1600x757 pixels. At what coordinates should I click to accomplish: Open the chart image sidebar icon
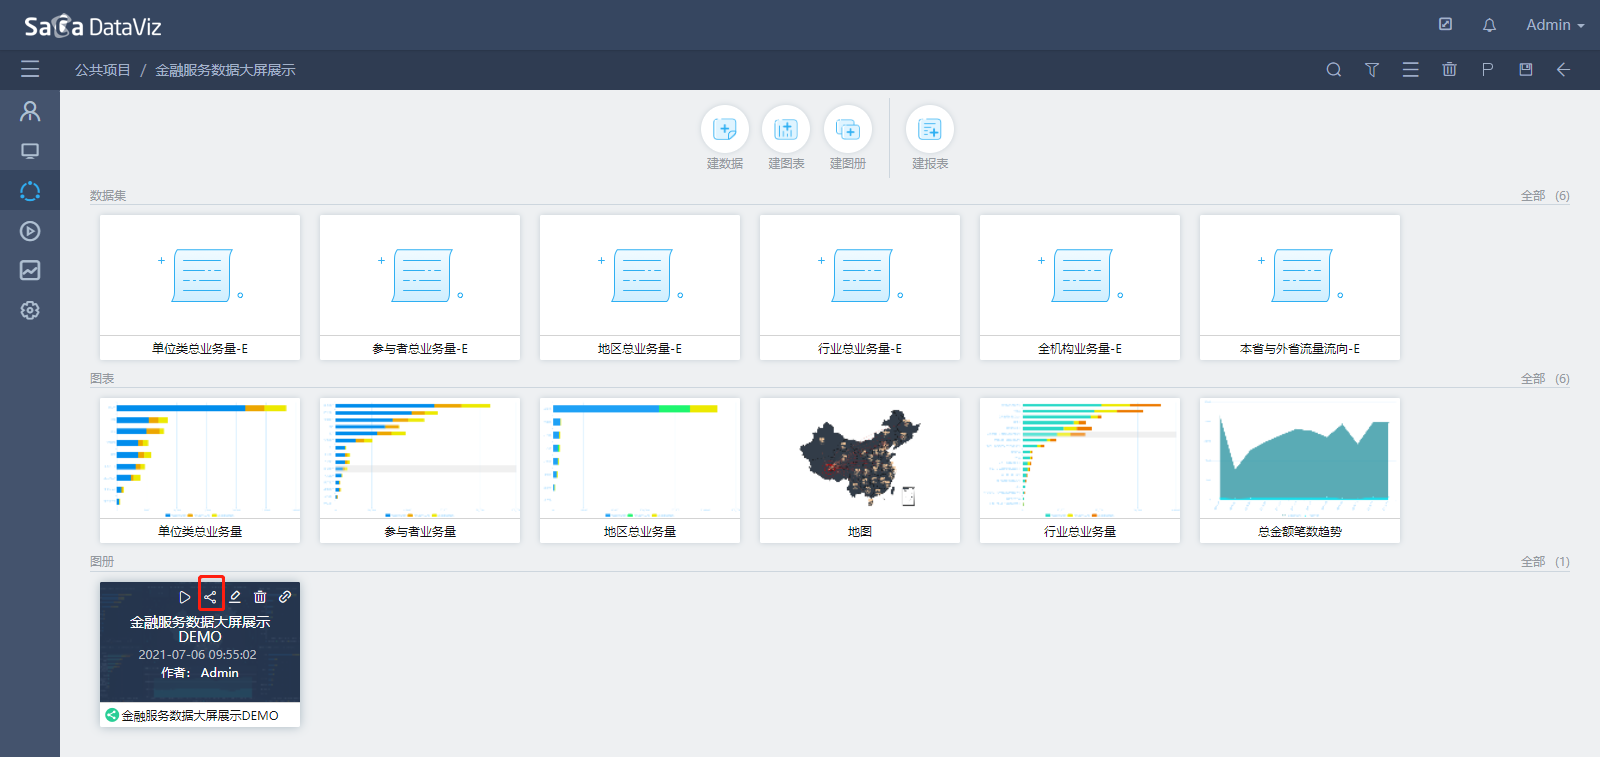point(30,270)
